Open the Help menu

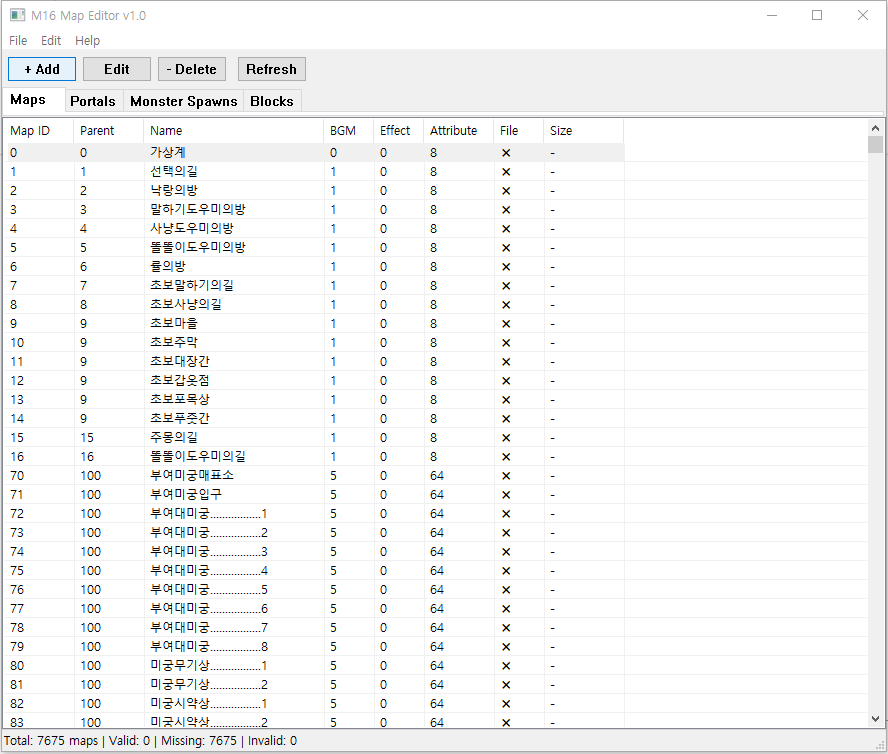(x=88, y=41)
